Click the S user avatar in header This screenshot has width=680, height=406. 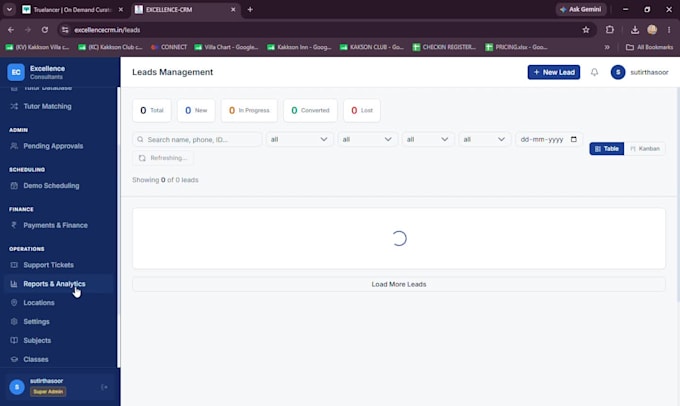click(x=618, y=72)
